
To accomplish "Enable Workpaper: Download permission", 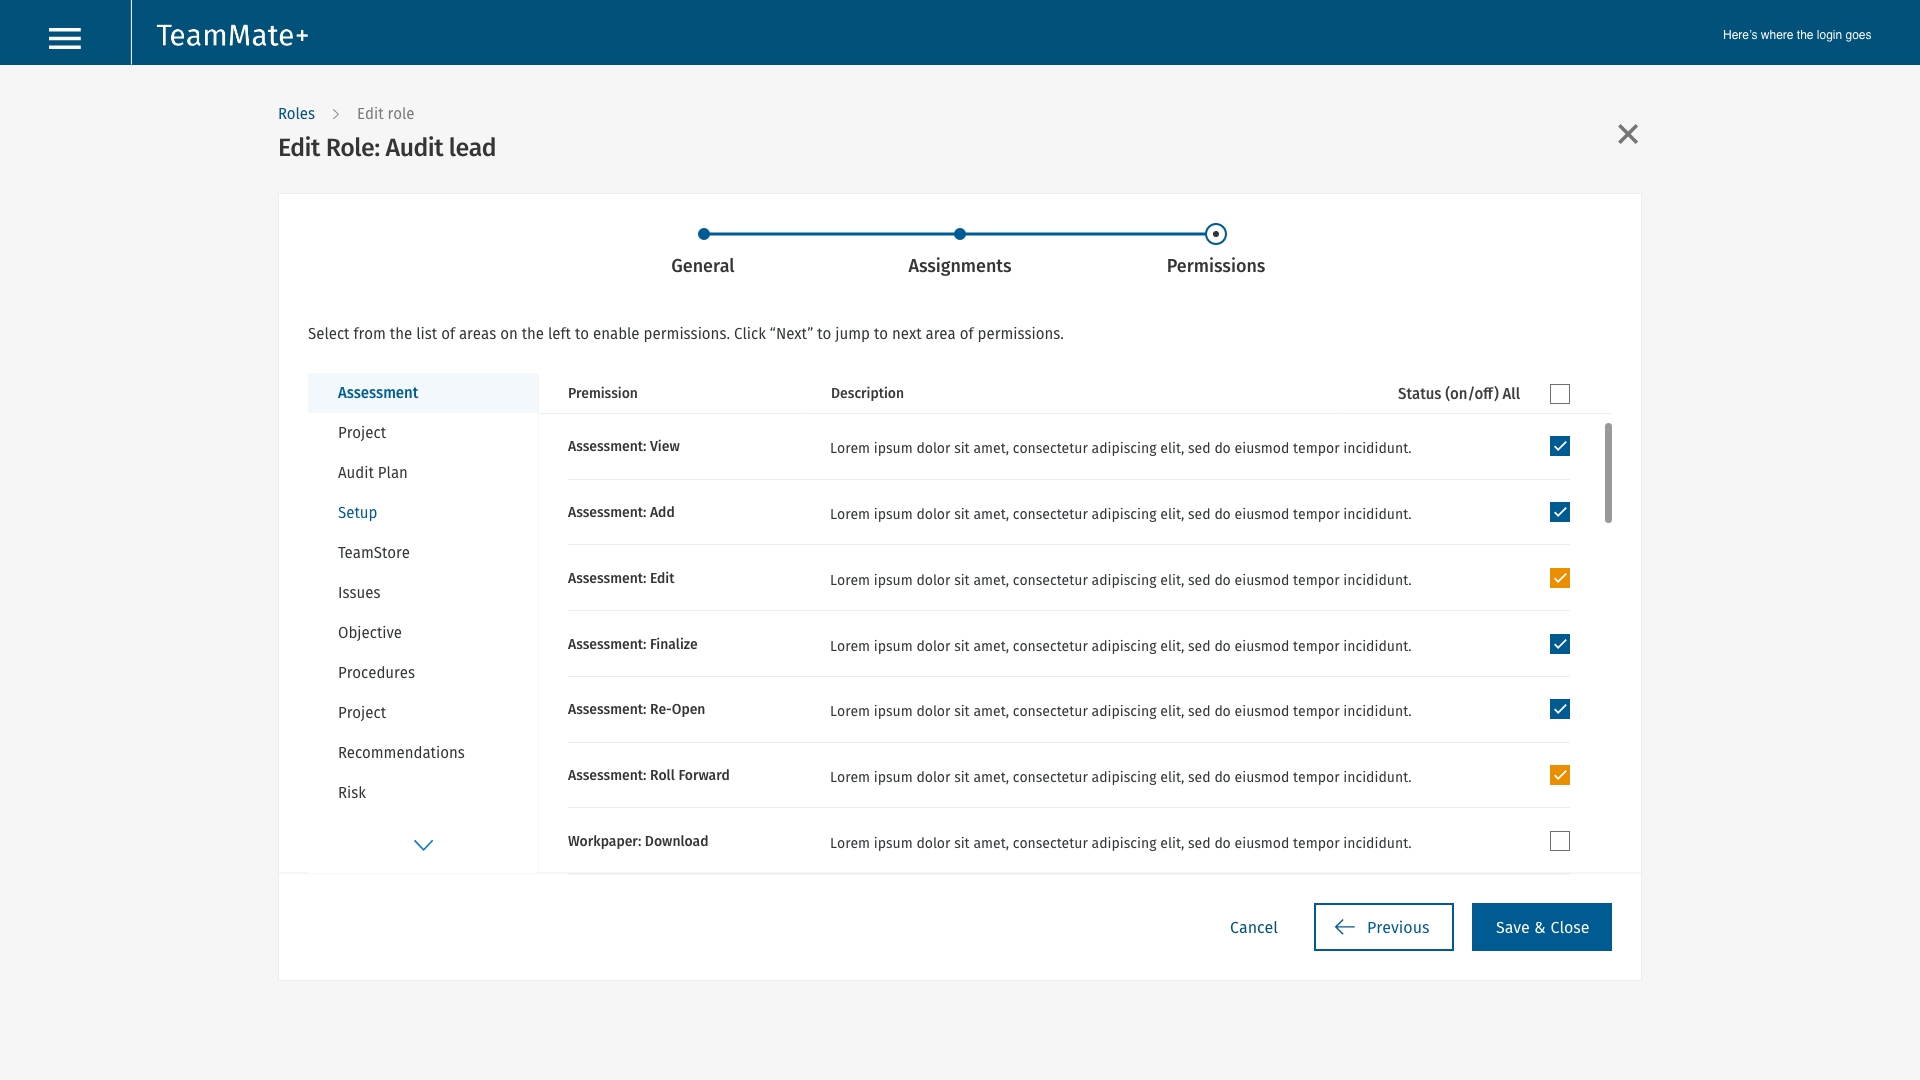I will click(x=1560, y=841).
